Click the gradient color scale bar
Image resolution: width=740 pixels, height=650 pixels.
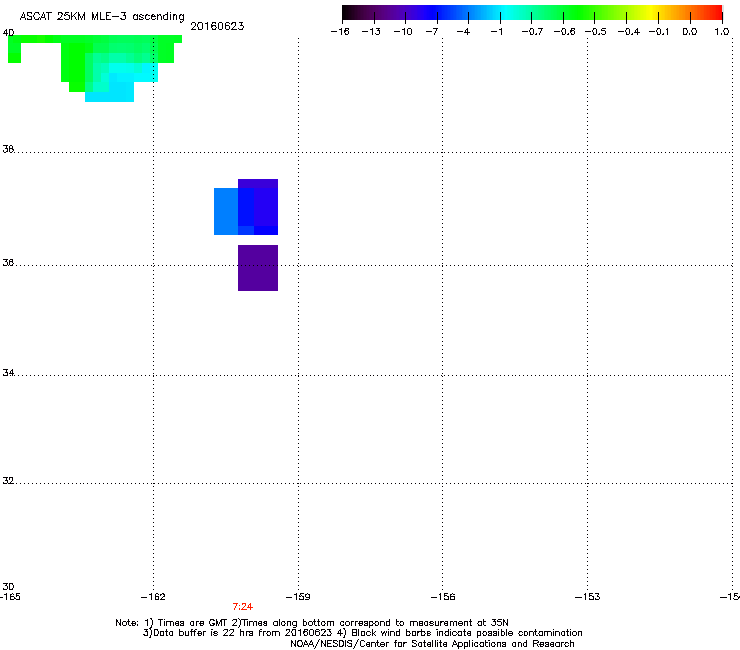pos(532,12)
